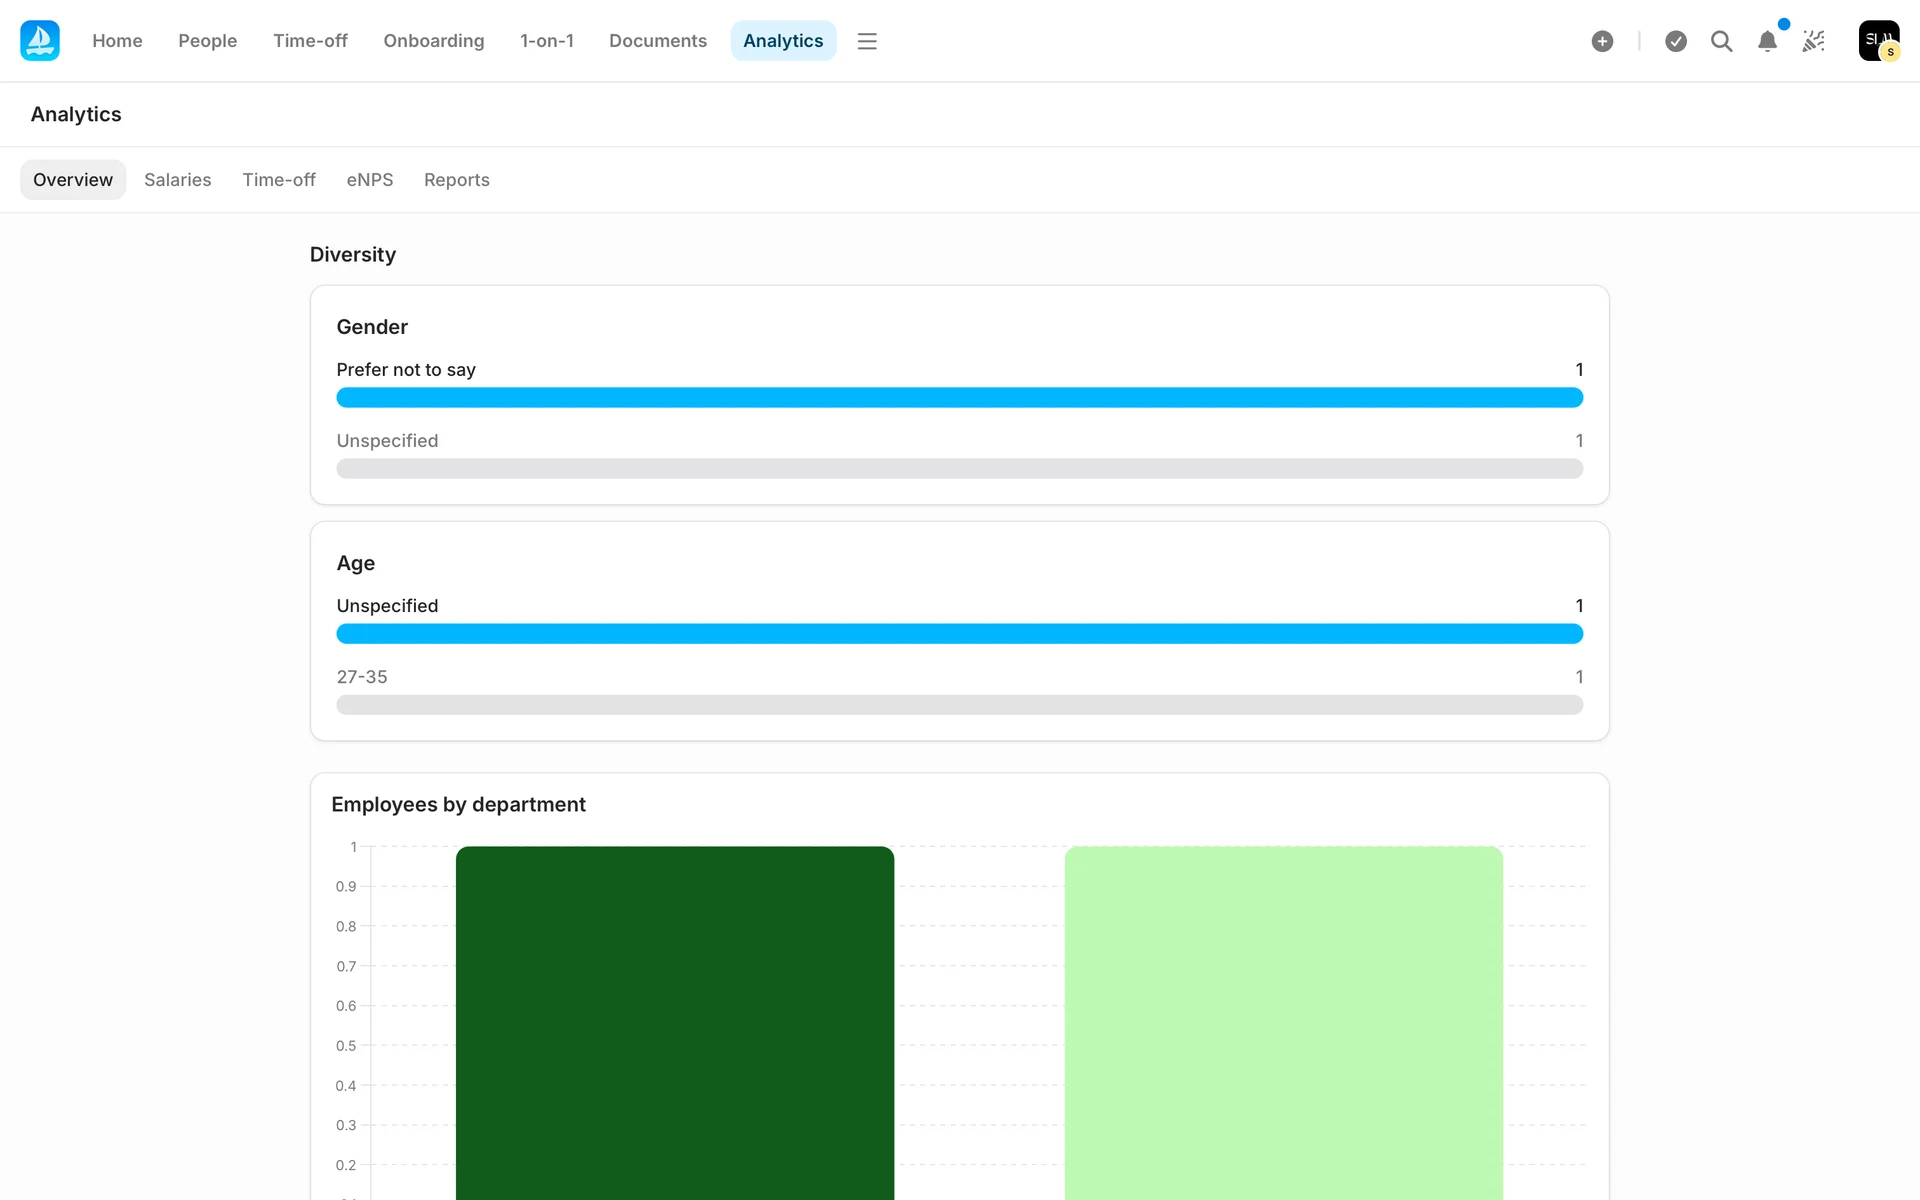Open the People section

pos(207,41)
